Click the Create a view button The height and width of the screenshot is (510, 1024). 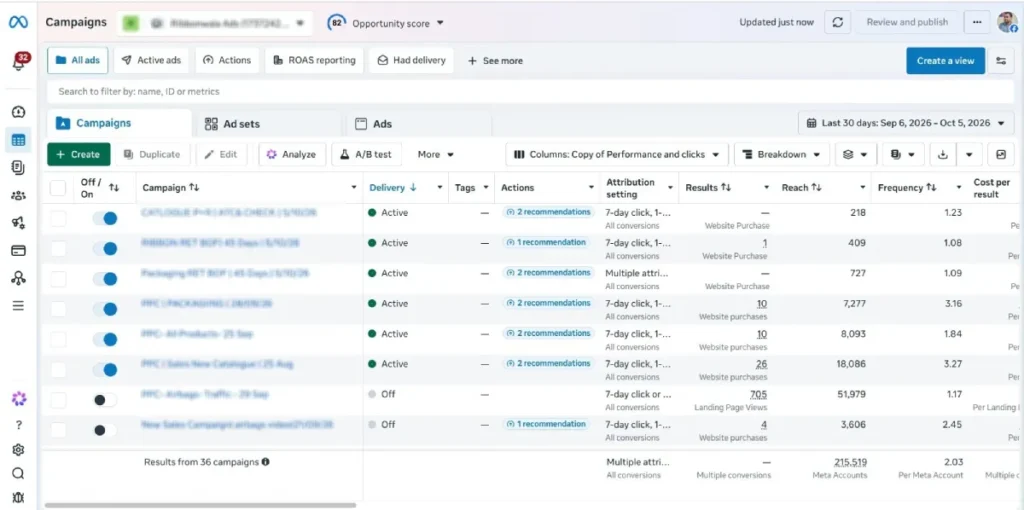coord(945,61)
